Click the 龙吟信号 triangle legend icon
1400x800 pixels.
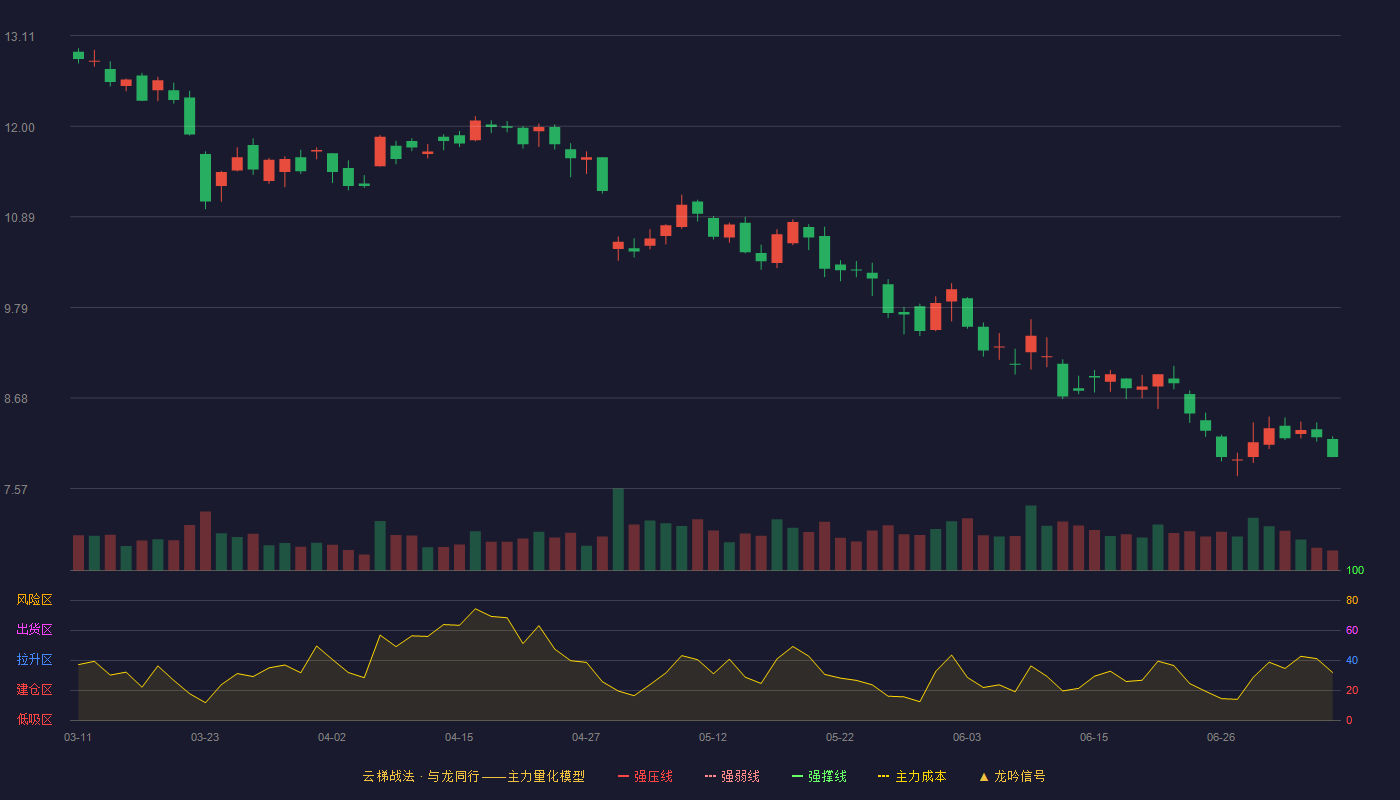(984, 776)
